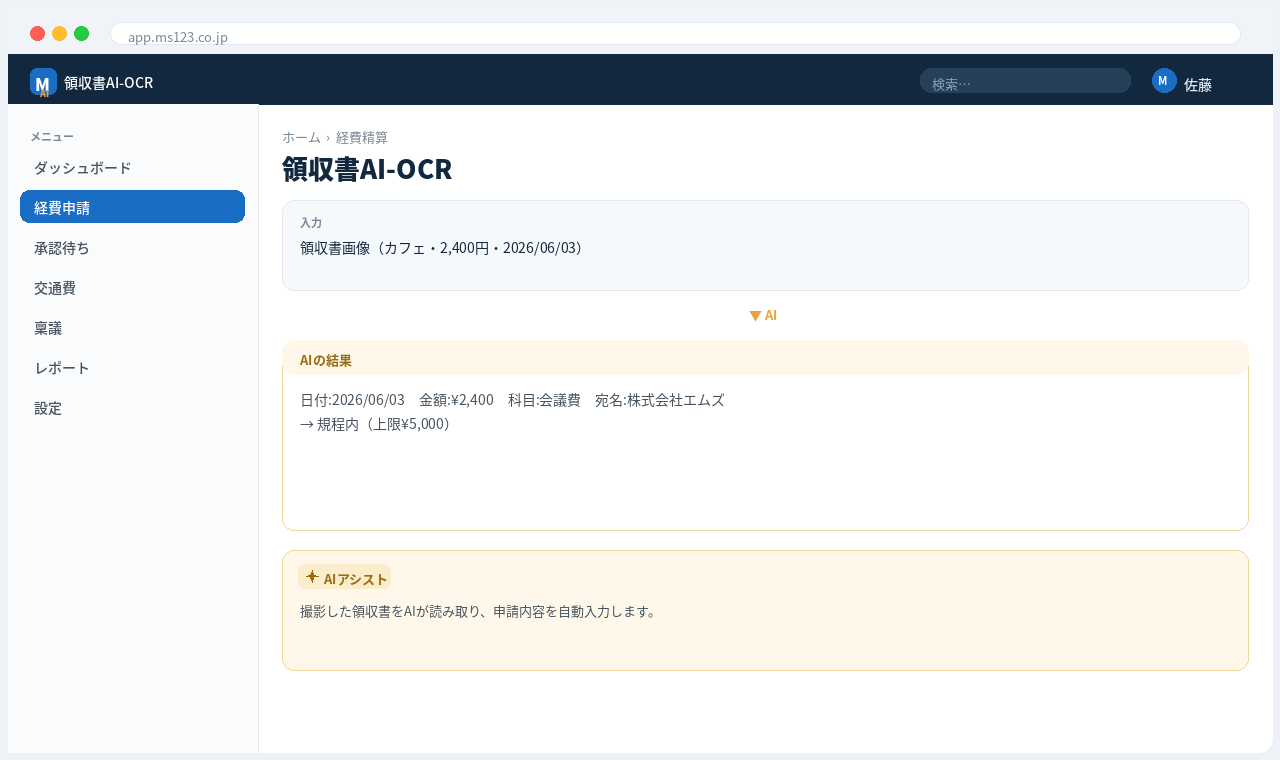Click 日付:2026/06/03 in the result
The width and height of the screenshot is (1280, 760).
352,400
